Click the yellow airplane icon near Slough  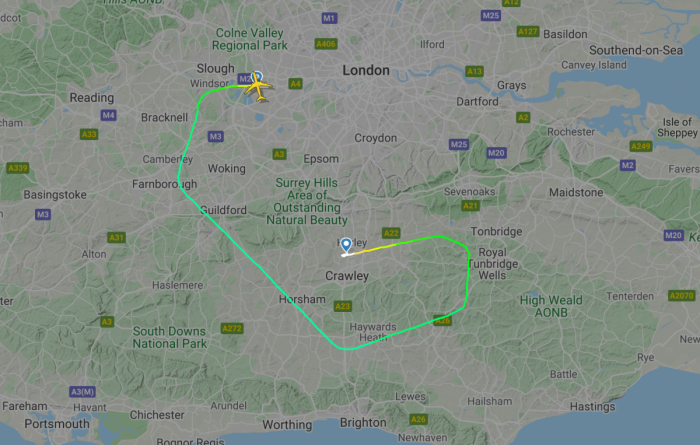[258, 87]
